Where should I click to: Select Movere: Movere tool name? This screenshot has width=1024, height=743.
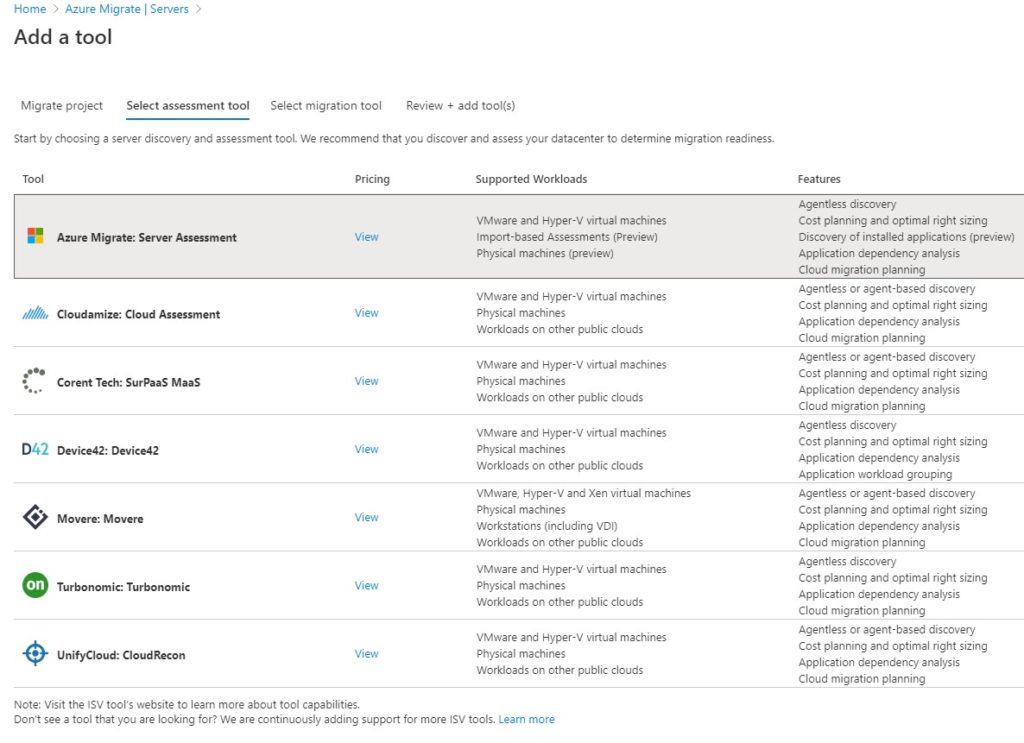click(x=100, y=519)
